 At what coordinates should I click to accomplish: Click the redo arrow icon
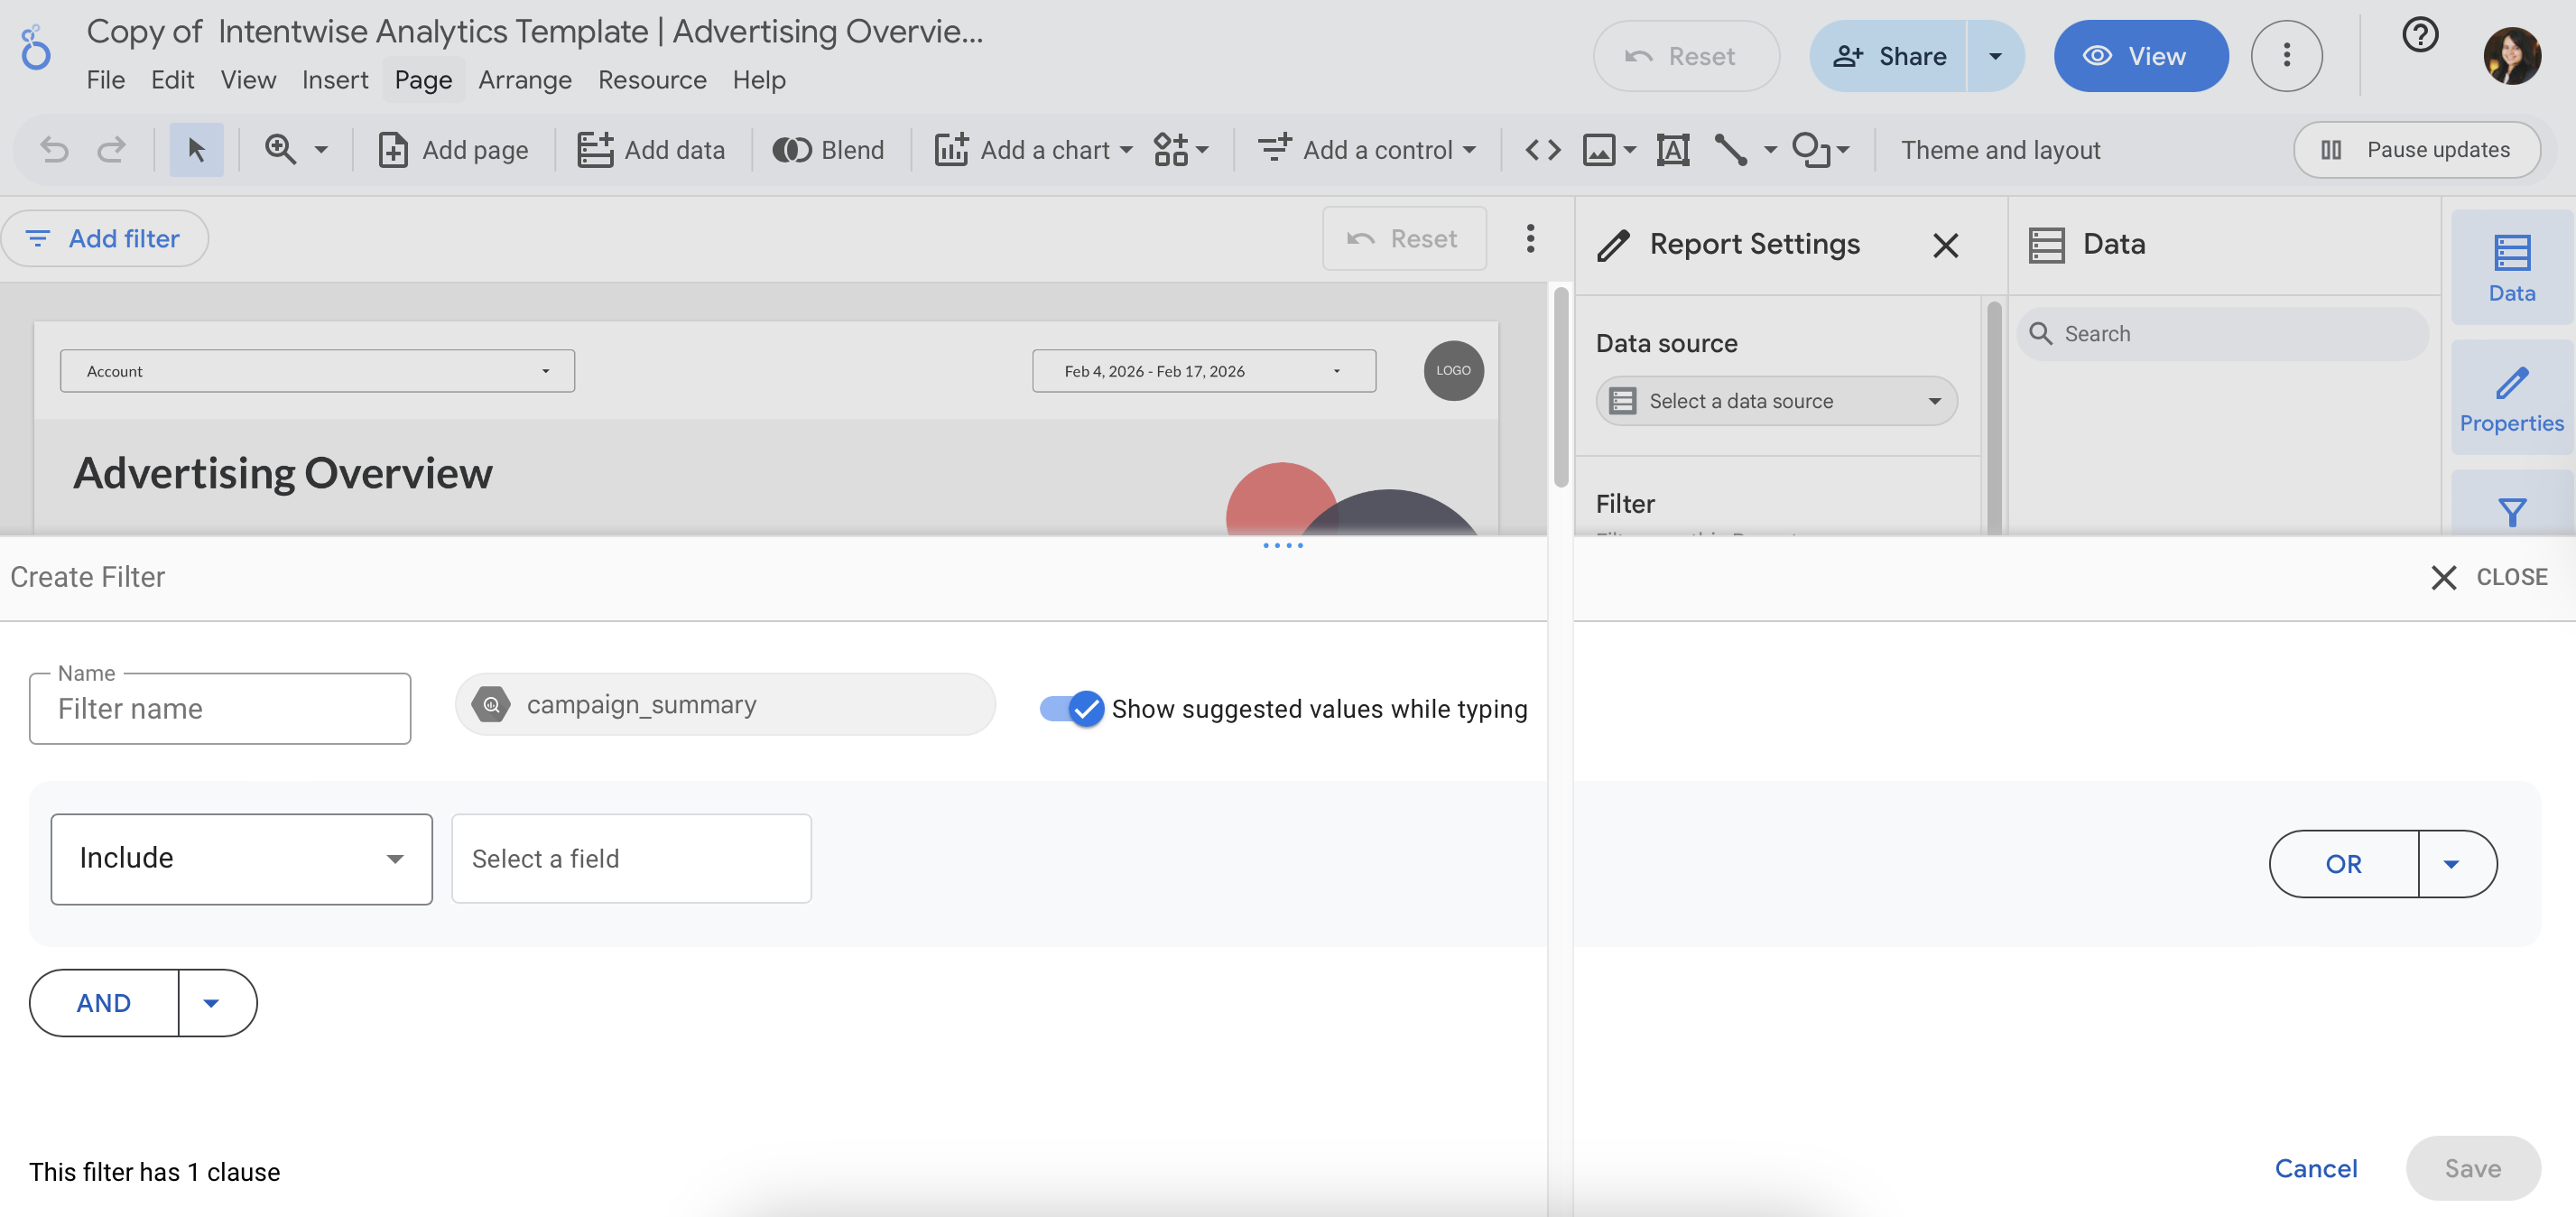(111, 150)
